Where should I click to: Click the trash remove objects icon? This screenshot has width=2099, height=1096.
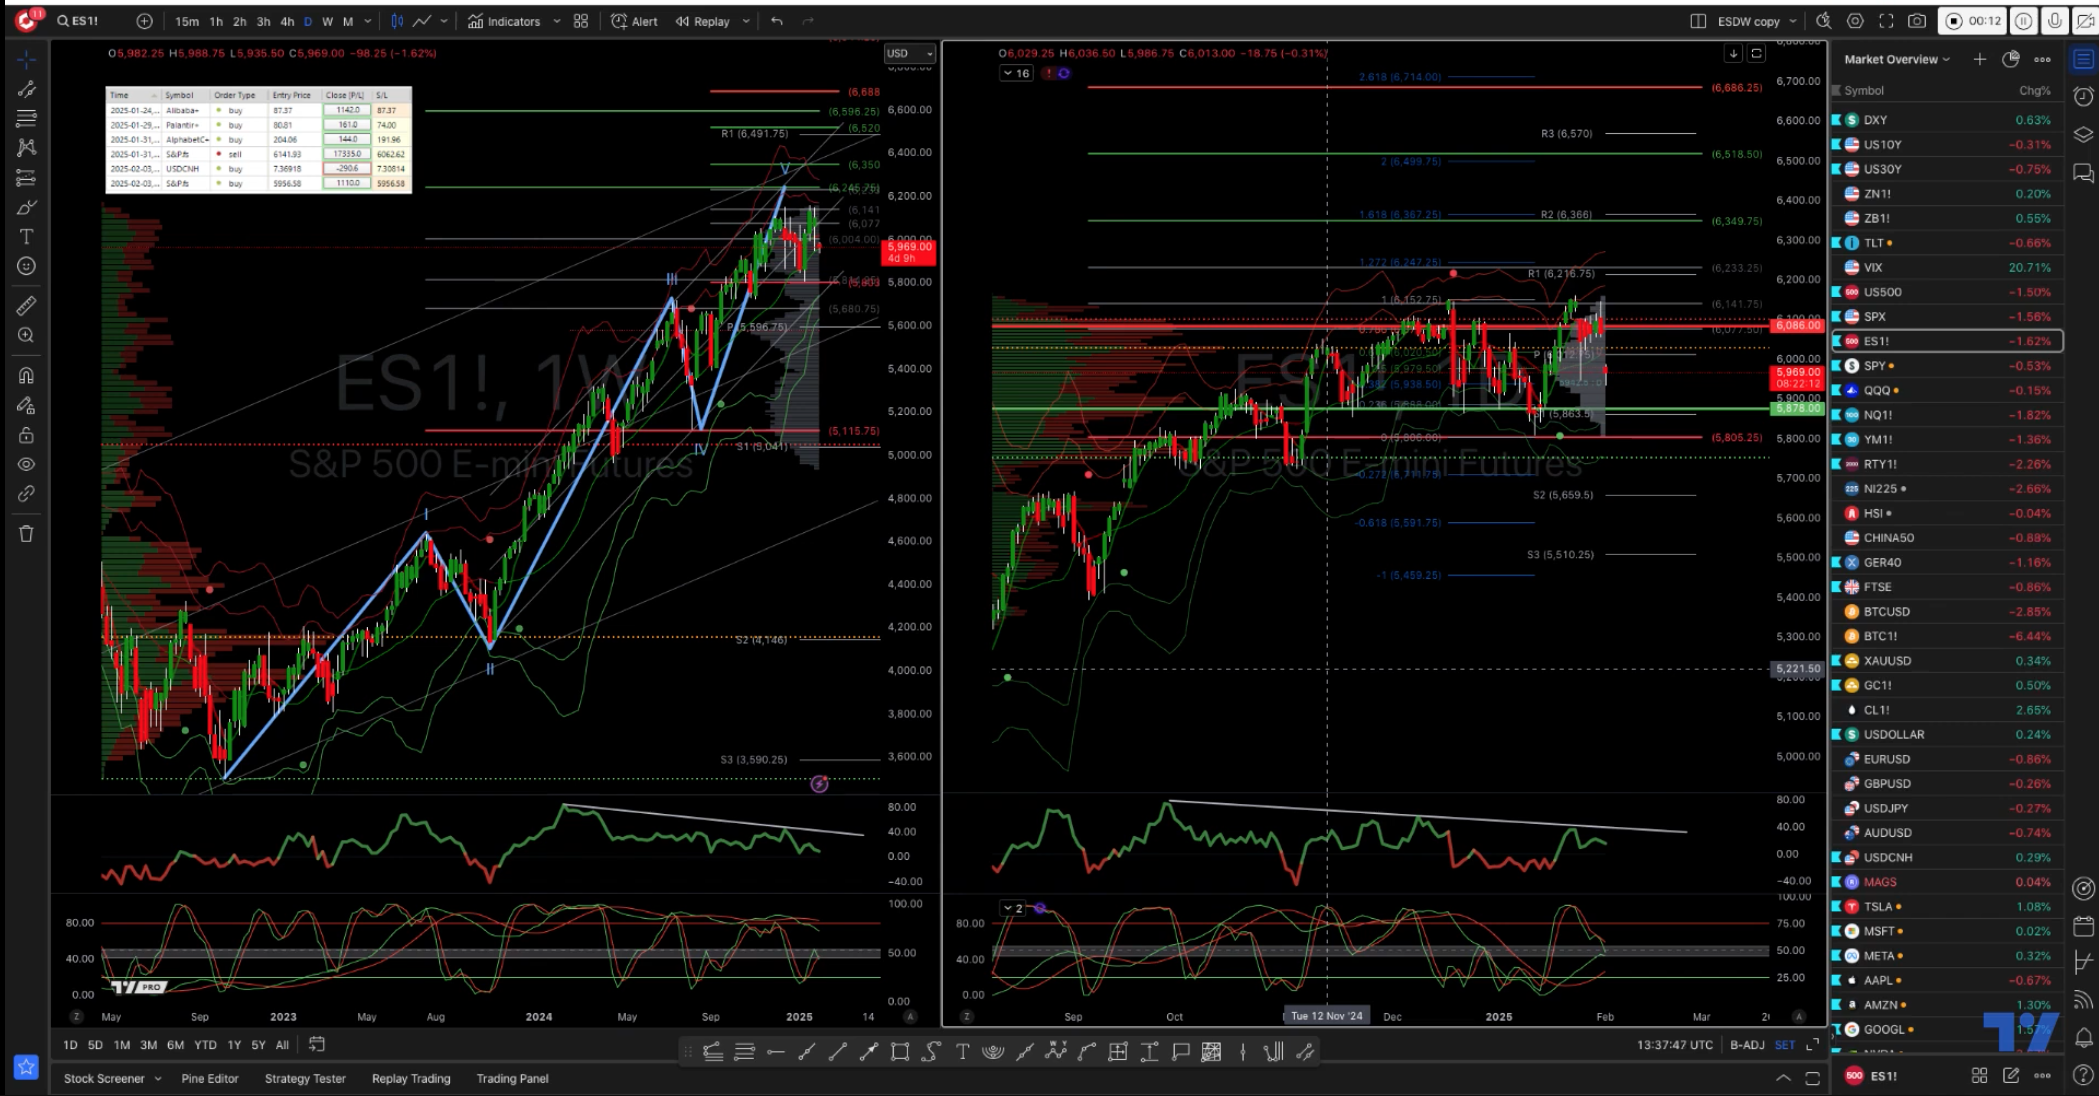[27, 533]
